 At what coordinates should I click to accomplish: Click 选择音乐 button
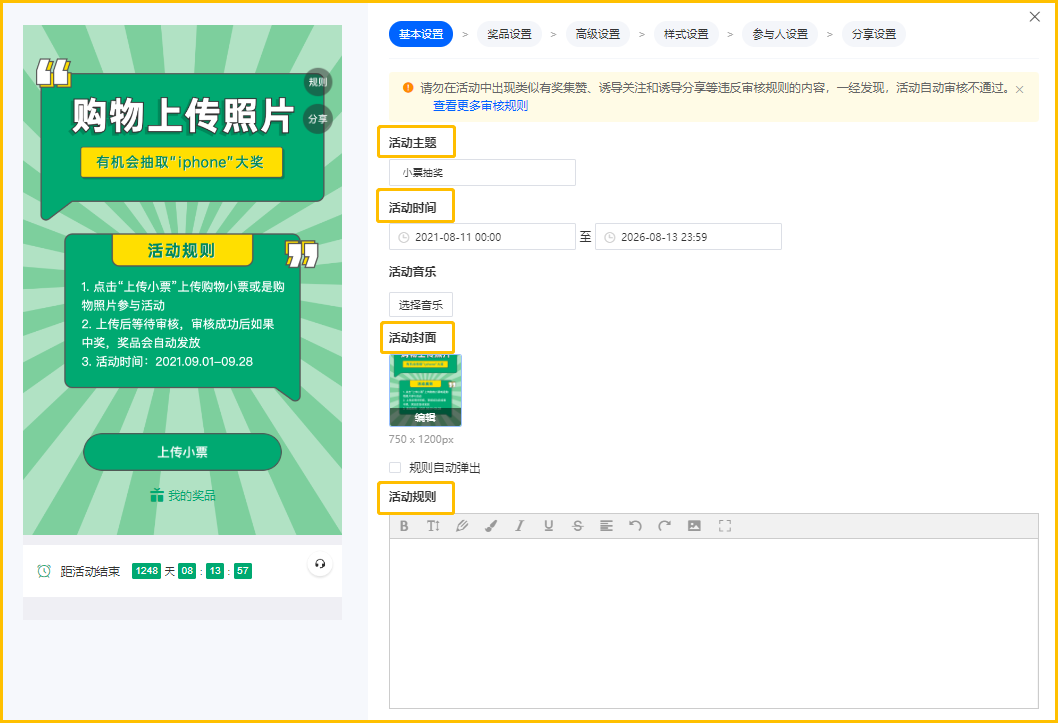[x=421, y=305]
